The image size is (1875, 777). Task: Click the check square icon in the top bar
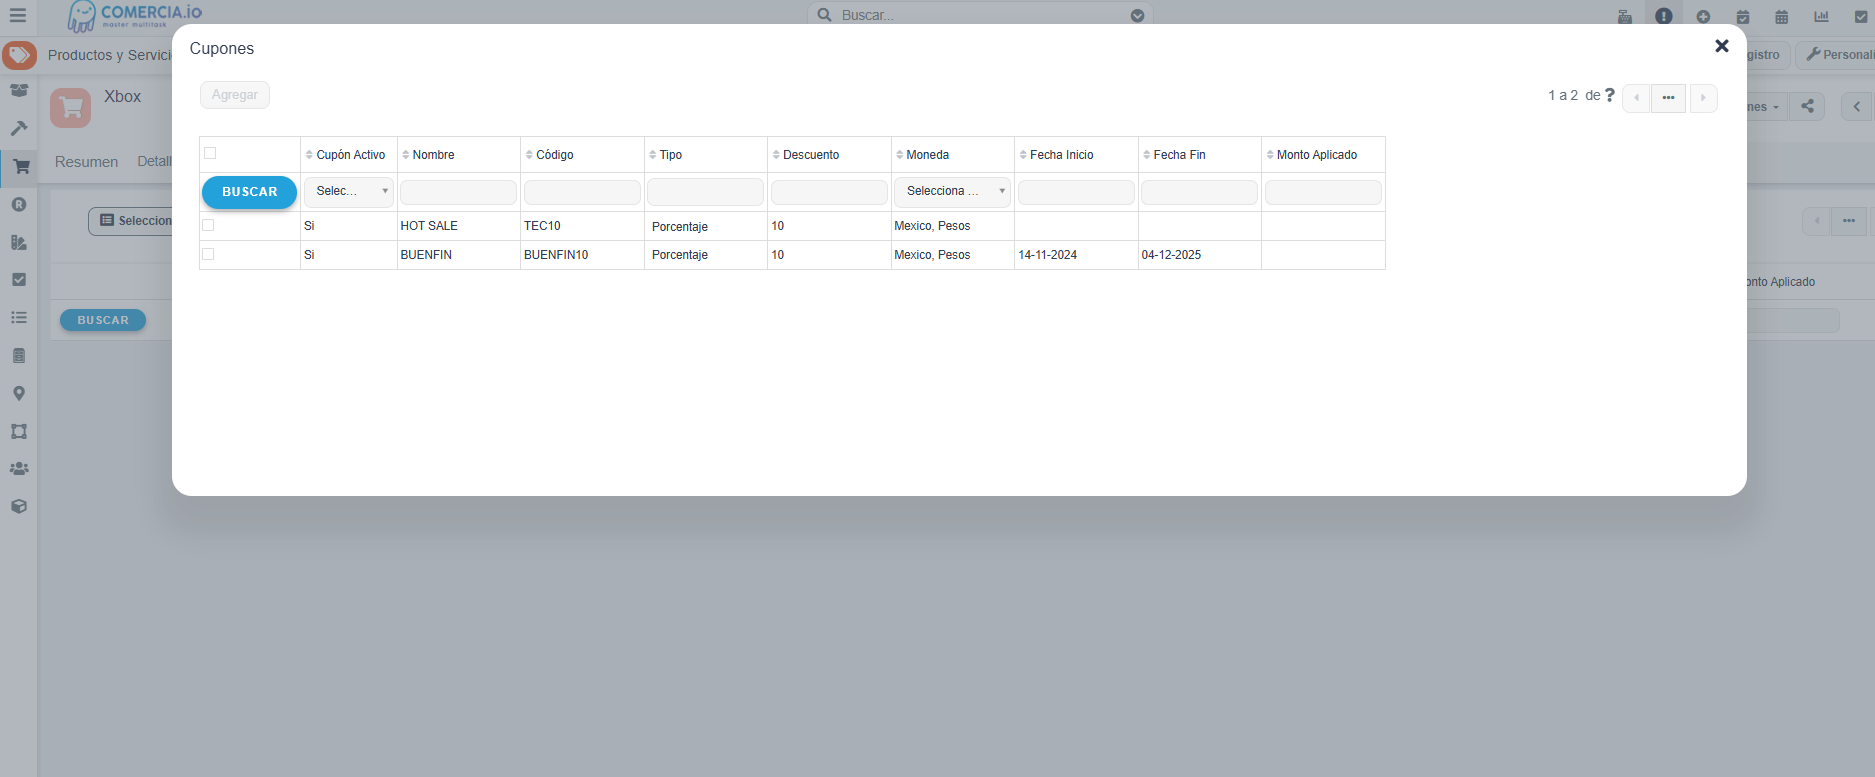click(1861, 16)
